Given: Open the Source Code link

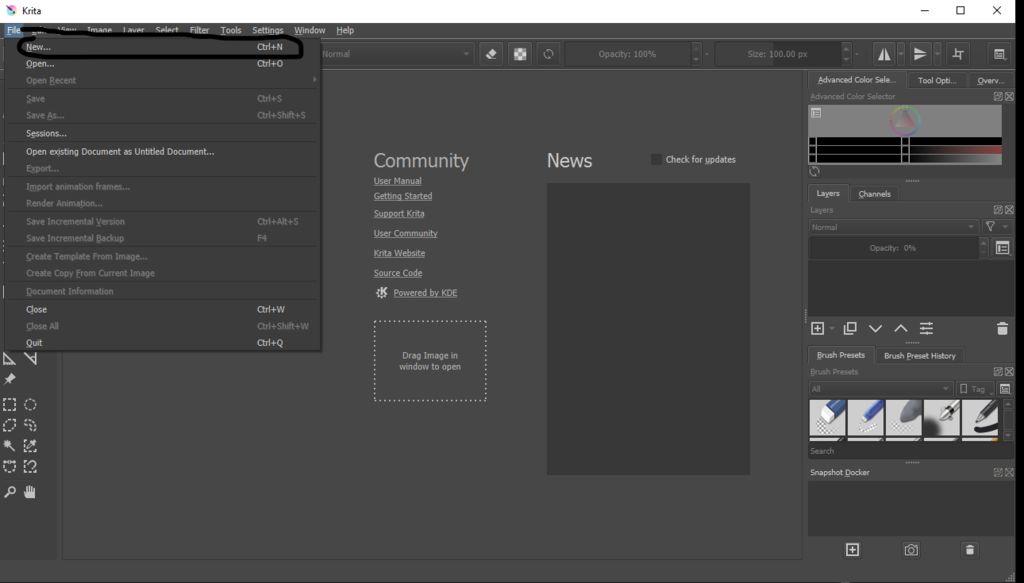Looking at the screenshot, I should [398, 273].
